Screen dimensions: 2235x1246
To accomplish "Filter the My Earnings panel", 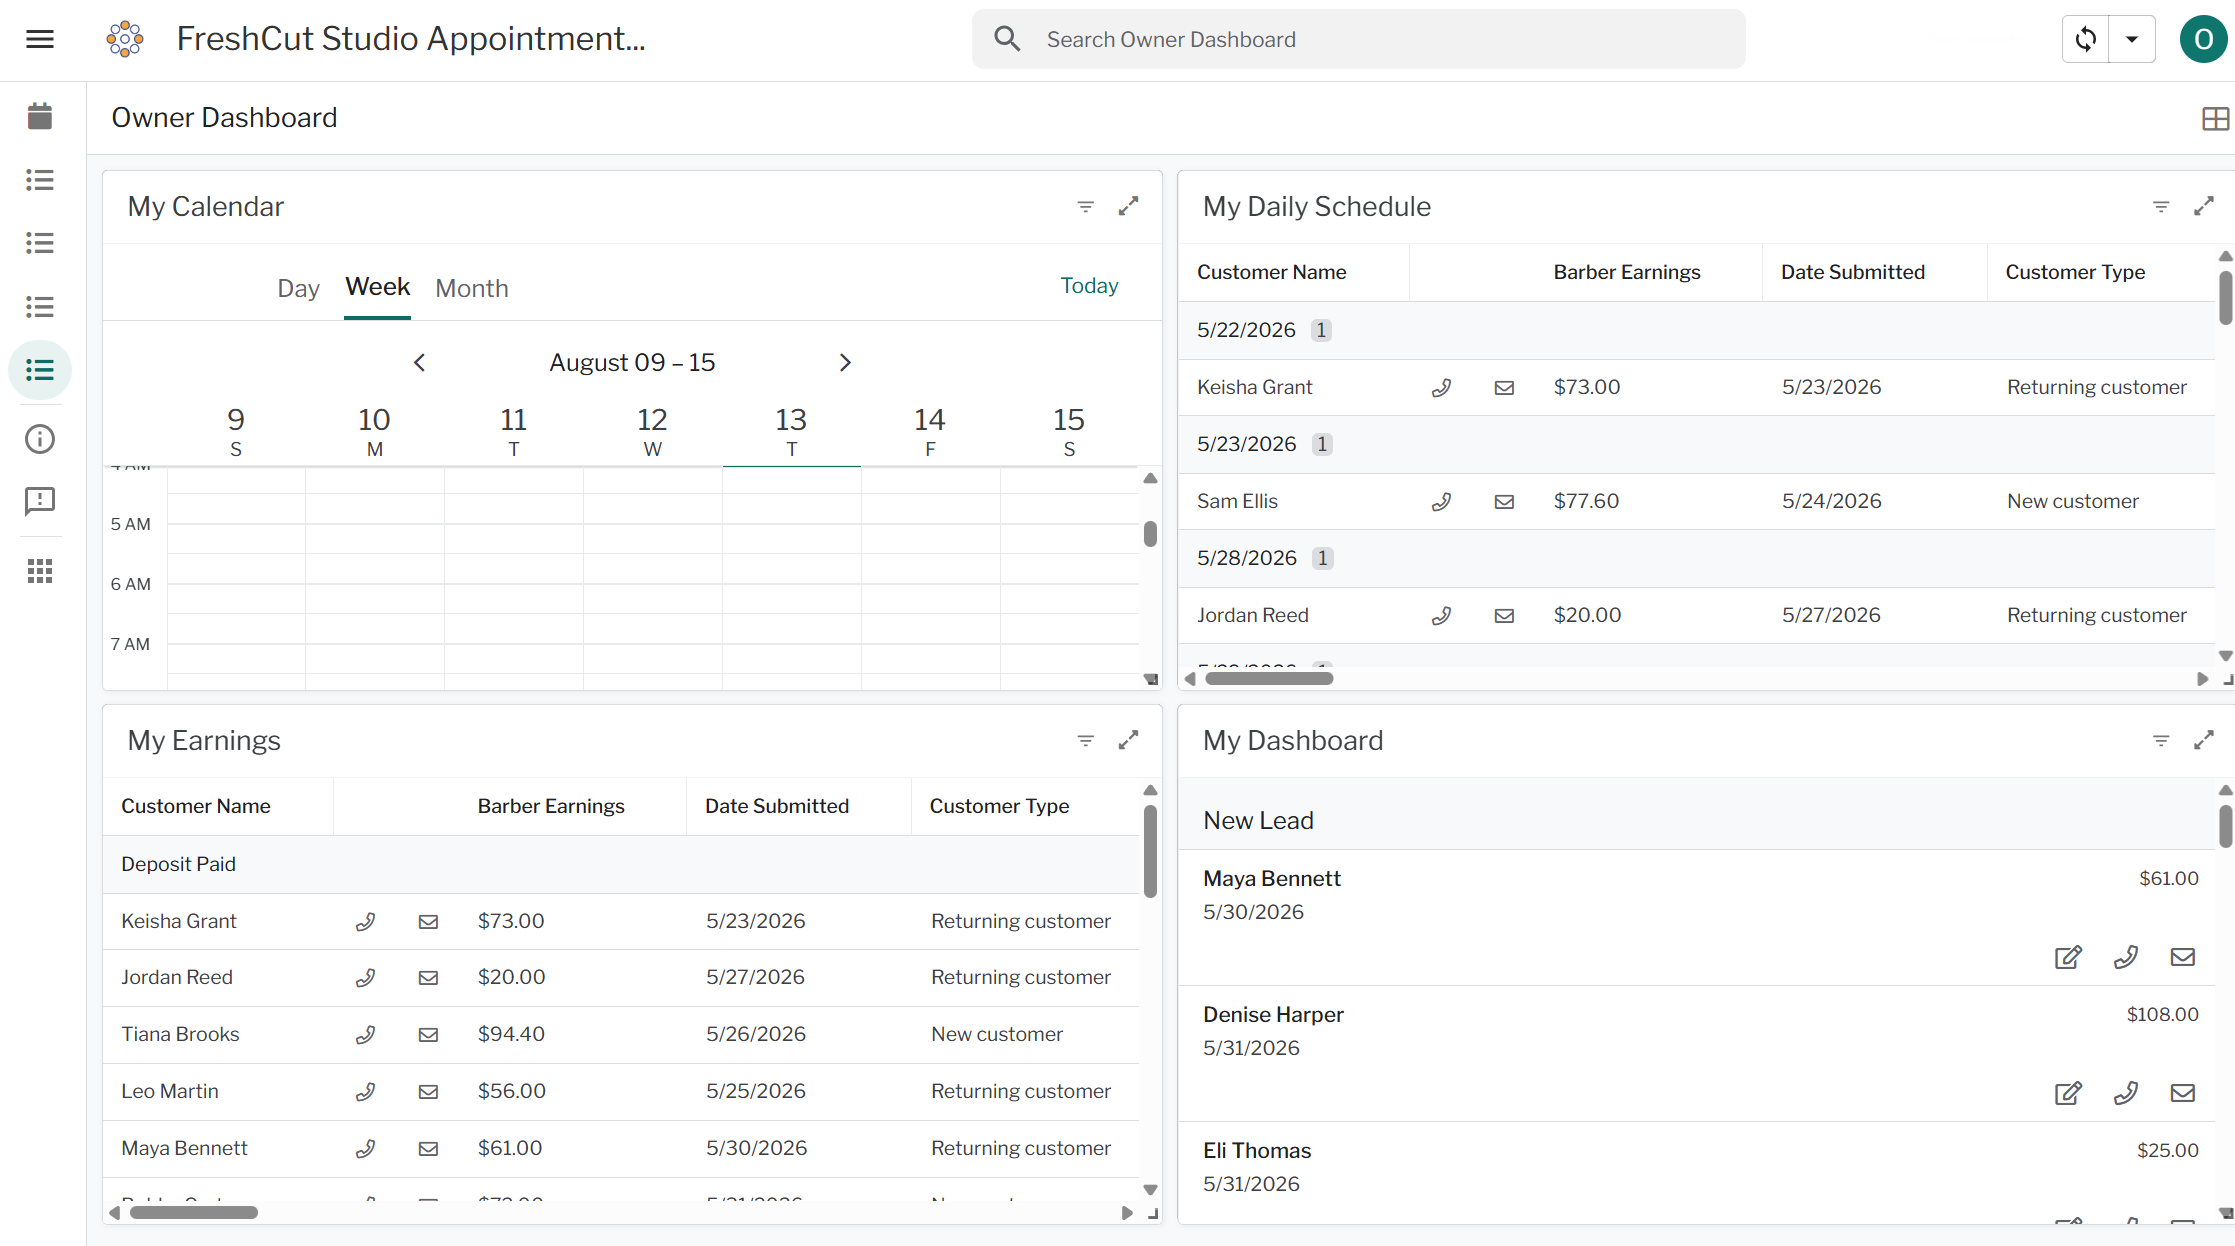I will [x=1085, y=741].
